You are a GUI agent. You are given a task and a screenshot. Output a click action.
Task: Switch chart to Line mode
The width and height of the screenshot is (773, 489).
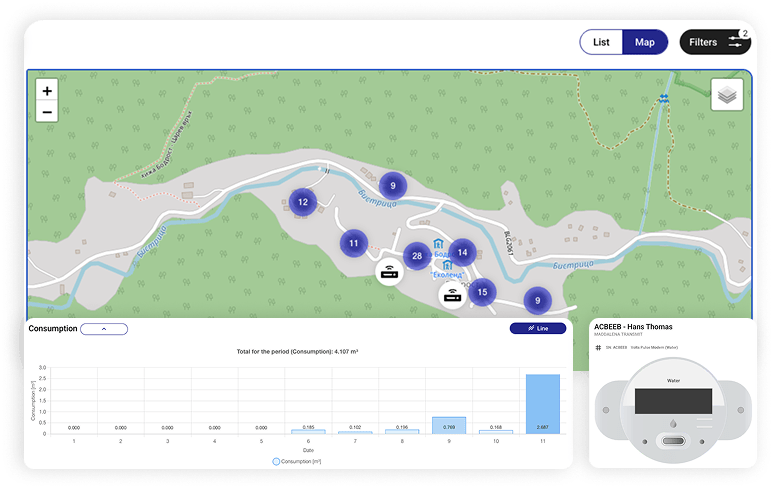coord(538,328)
